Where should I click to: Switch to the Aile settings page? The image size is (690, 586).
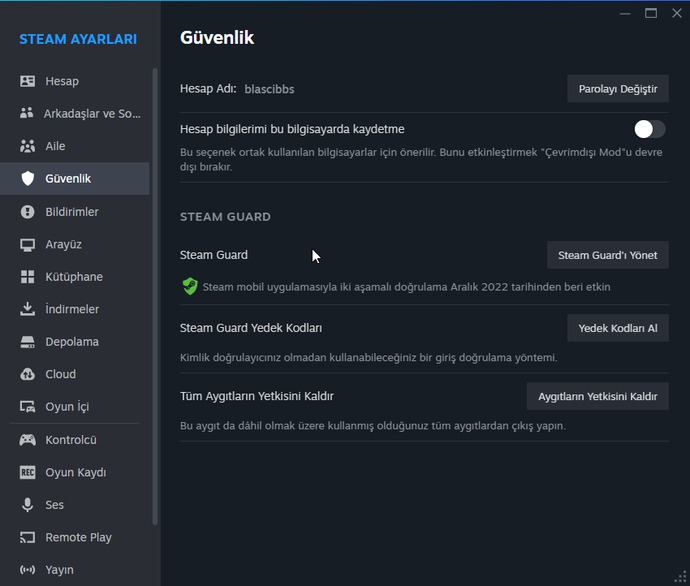coord(75,146)
